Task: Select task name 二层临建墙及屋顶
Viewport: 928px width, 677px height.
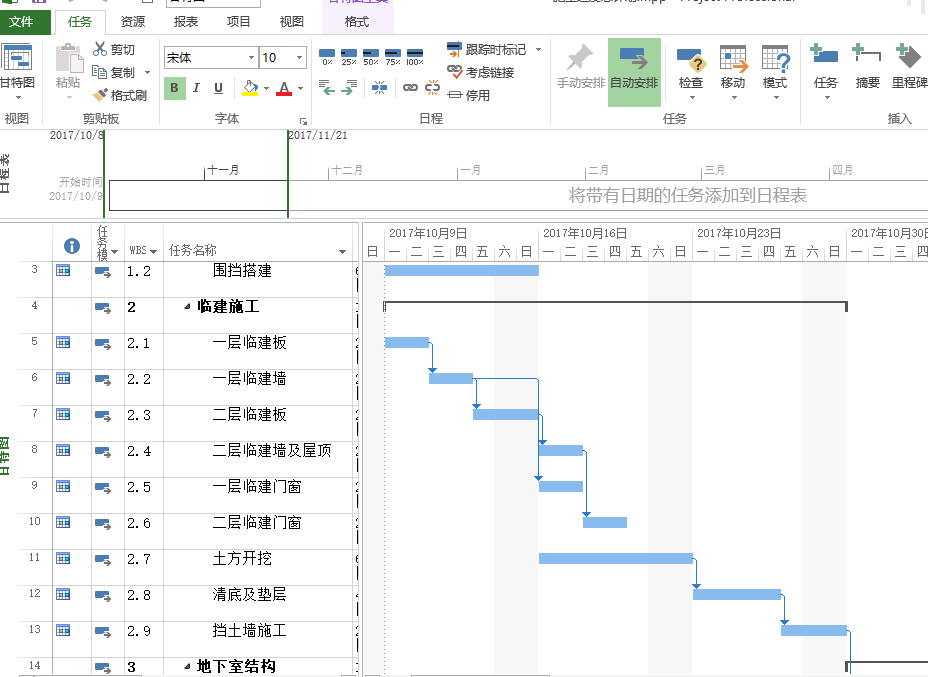Action: coord(272,450)
